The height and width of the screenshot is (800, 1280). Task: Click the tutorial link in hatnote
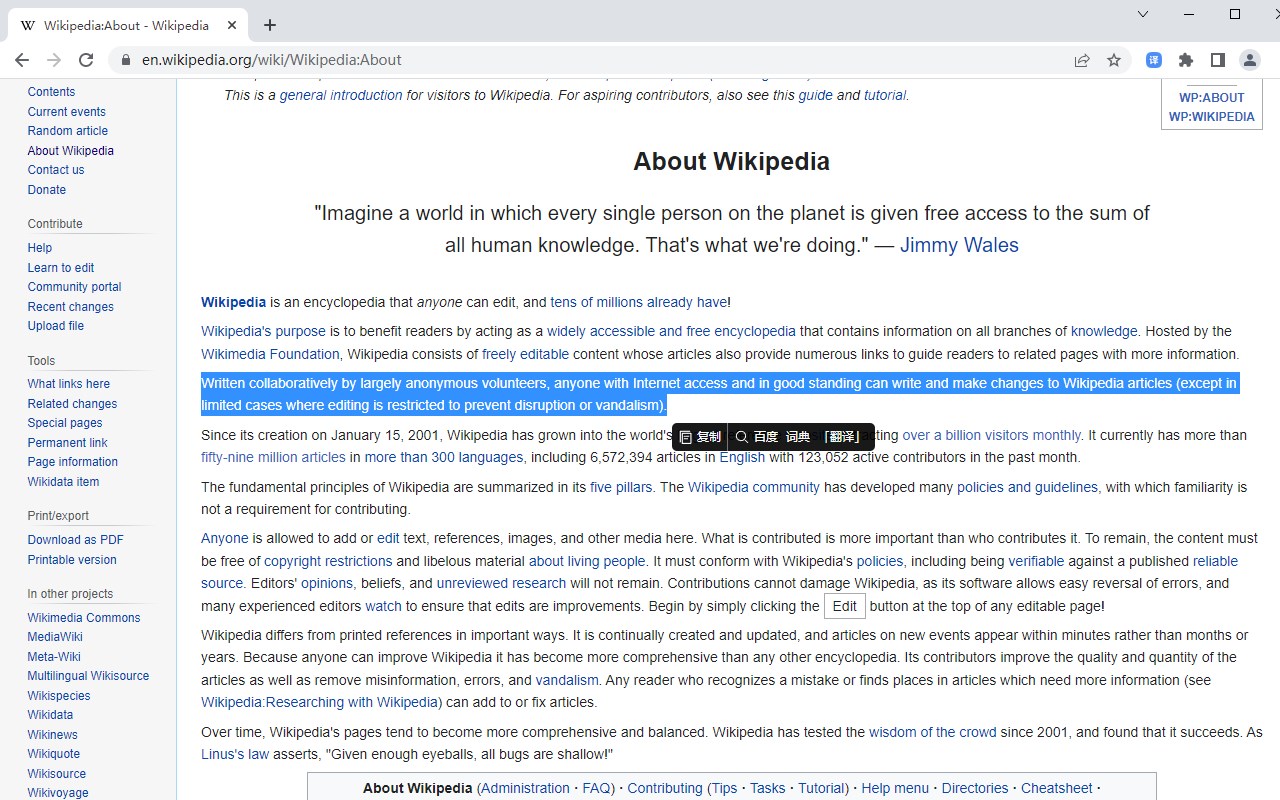pyautogui.click(x=884, y=96)
